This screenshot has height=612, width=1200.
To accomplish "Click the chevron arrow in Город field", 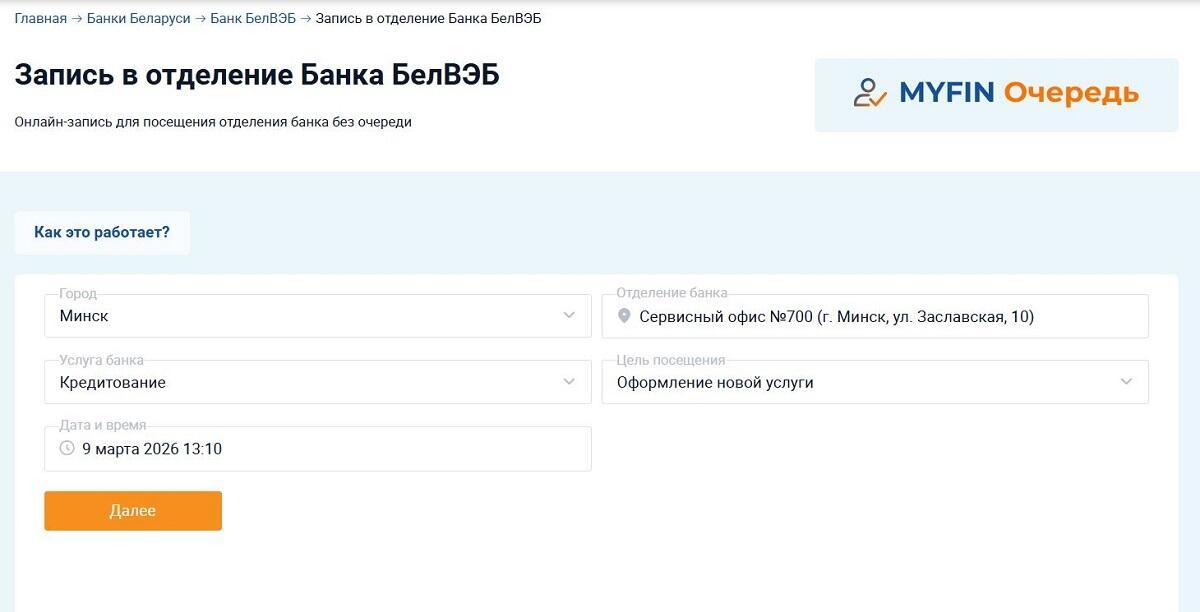I will point(569,316).
